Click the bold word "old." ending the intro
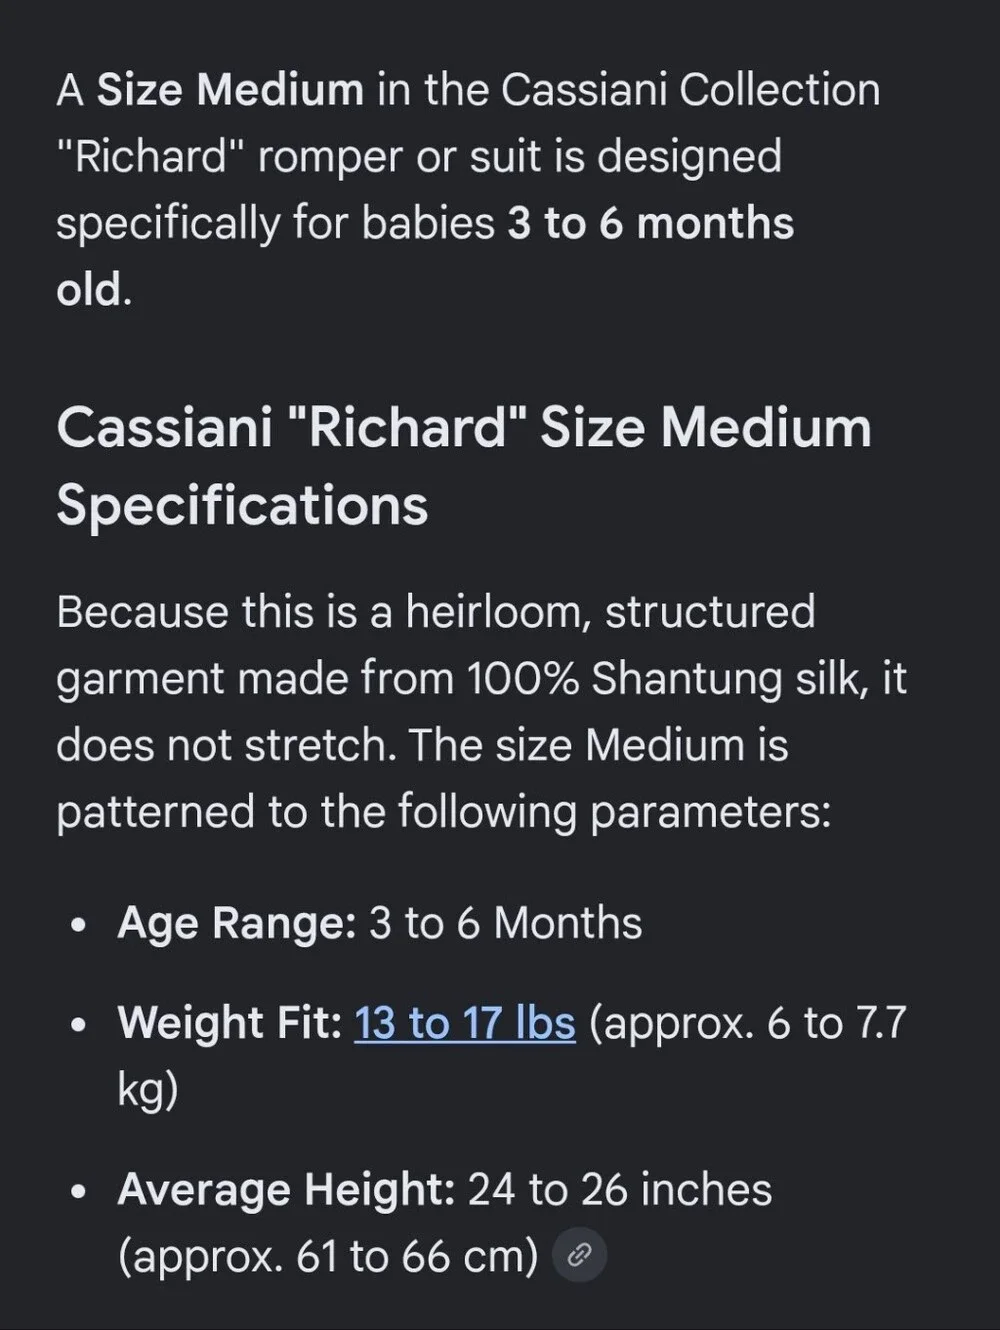This screenshot has height=1330, width=1000. tap(94, 290)
